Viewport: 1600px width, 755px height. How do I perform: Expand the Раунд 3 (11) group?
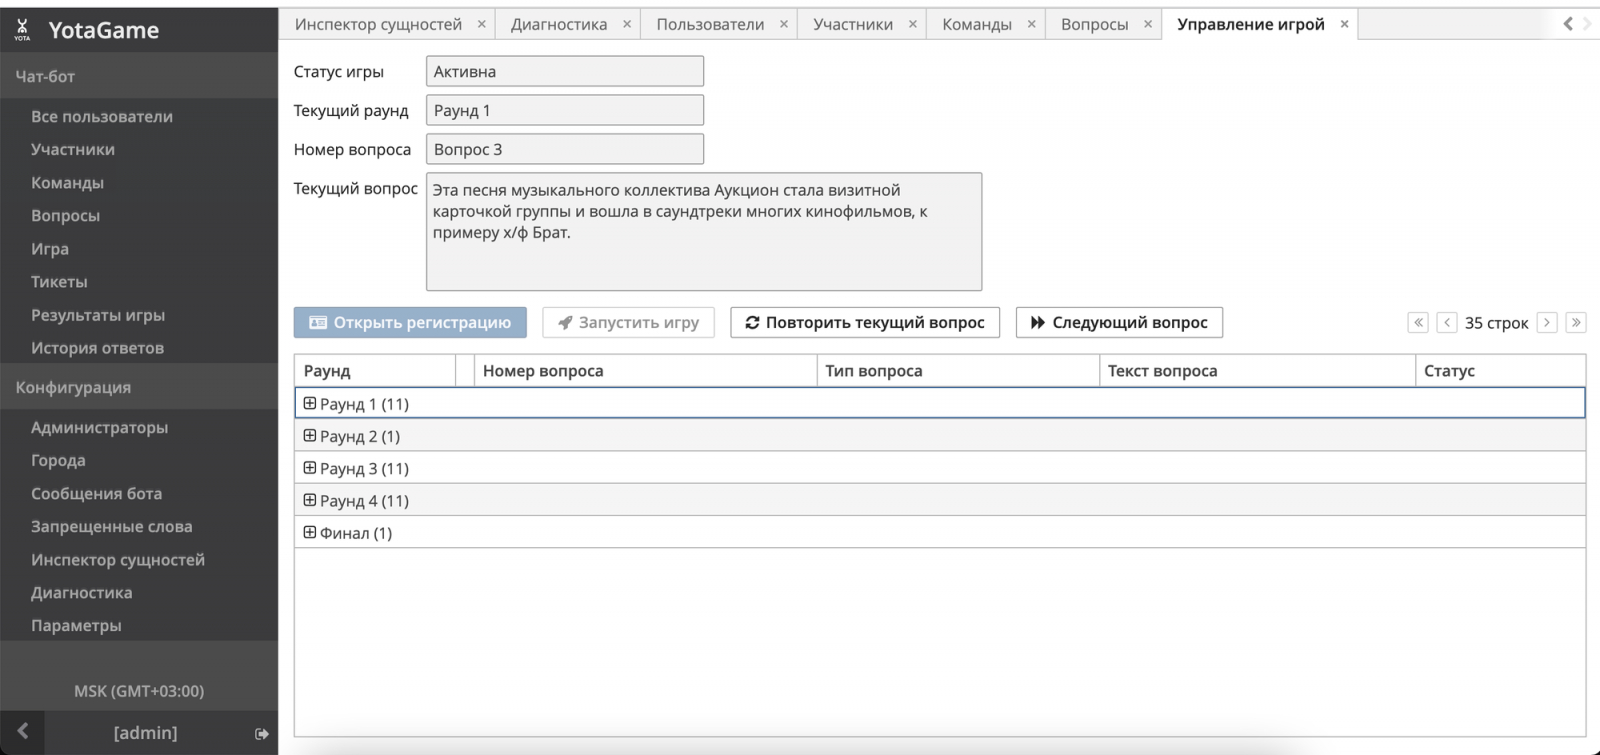click(310, 468)
